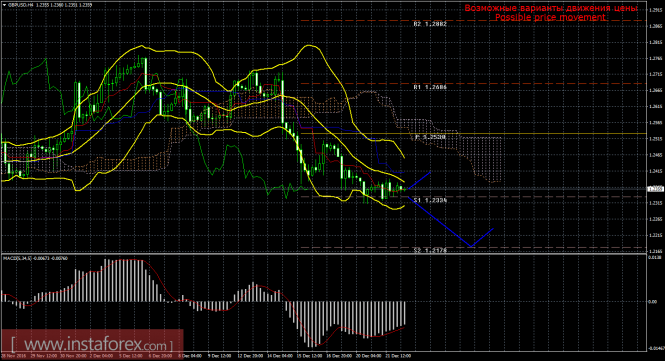Click the MACD indicator label
Viewport: 665px width, 361px height.
35,258
